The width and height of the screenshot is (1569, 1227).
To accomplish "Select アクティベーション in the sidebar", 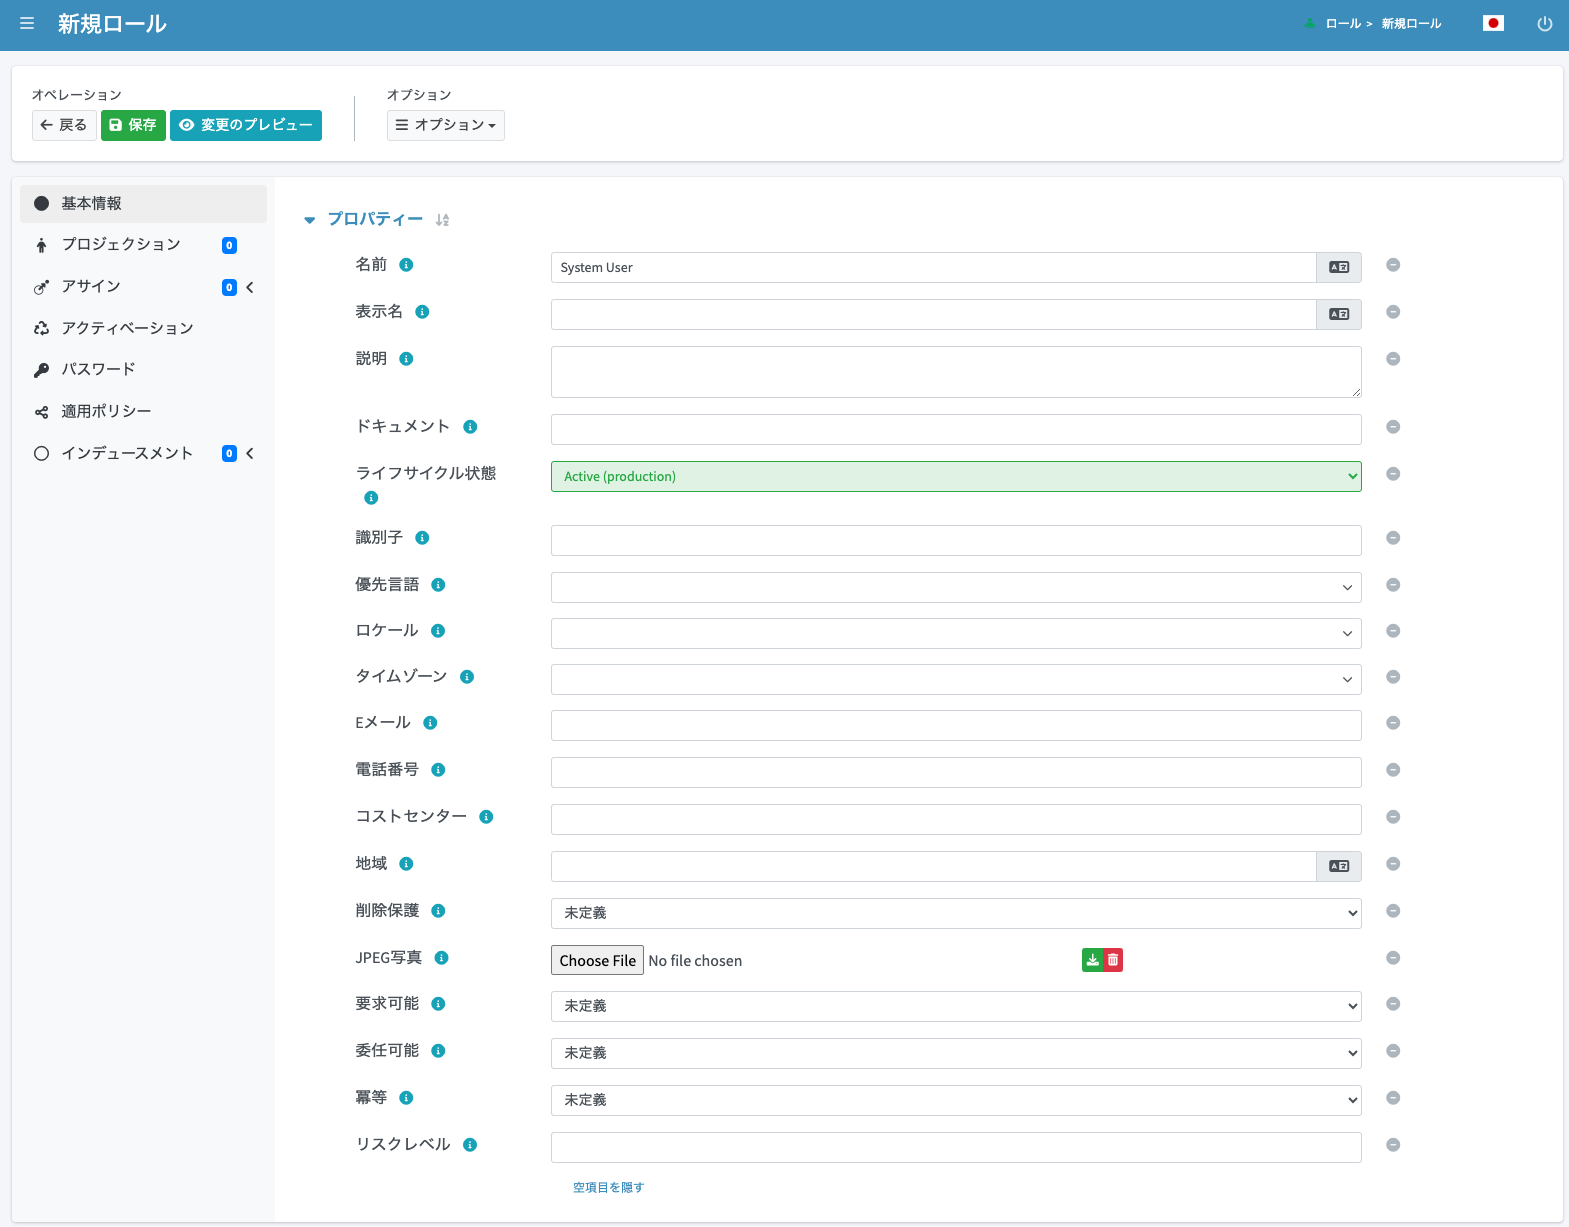I will click(x=143, y=328).
